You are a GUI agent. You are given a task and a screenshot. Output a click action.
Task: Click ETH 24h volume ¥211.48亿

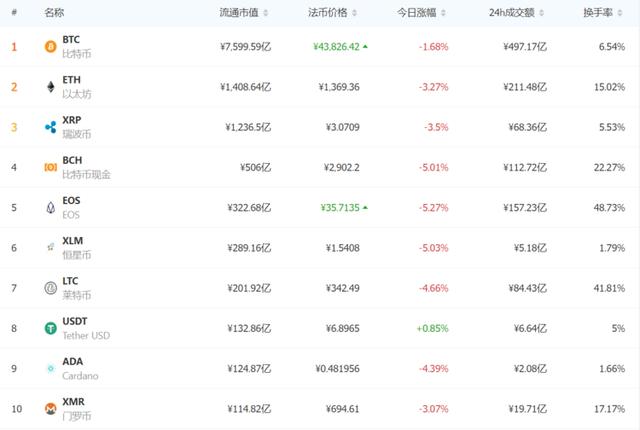coord(525,87)
